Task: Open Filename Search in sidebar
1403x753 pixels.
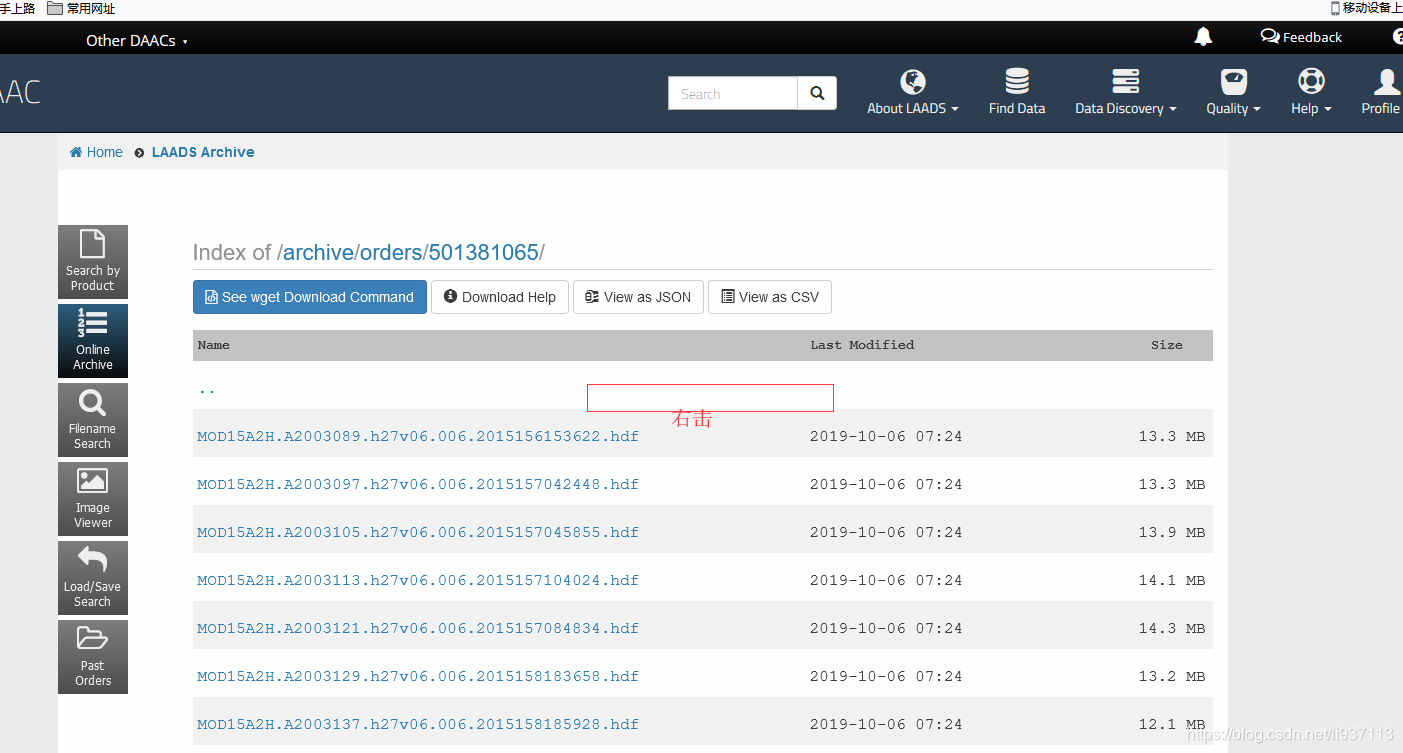Action: (93, 420)
